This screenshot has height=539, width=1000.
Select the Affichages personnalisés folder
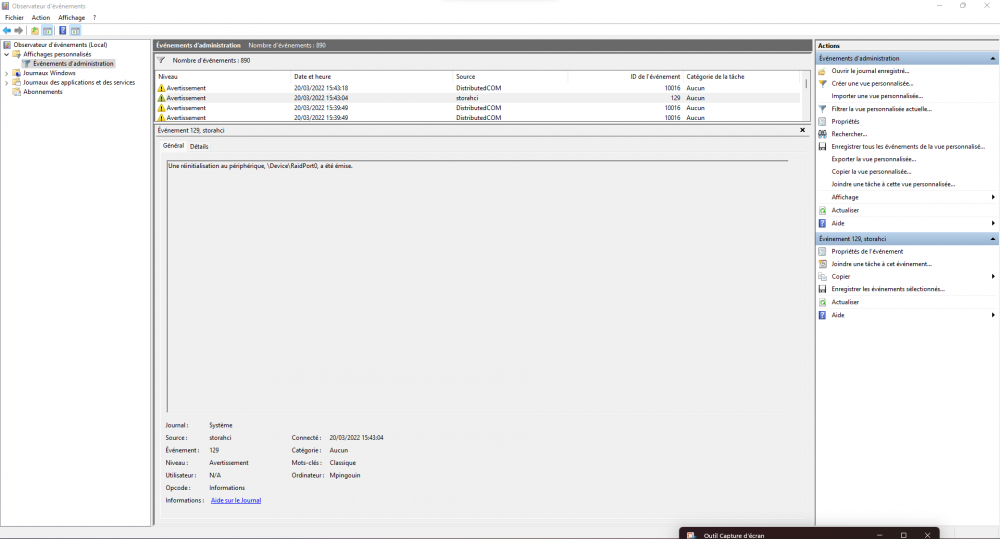(x=57, y=54)
